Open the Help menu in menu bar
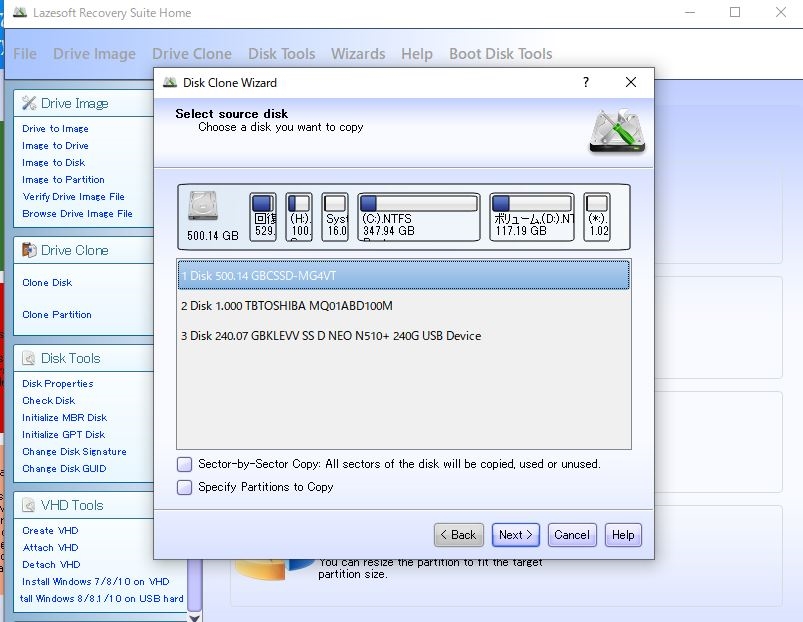 (x=417, y=54)
